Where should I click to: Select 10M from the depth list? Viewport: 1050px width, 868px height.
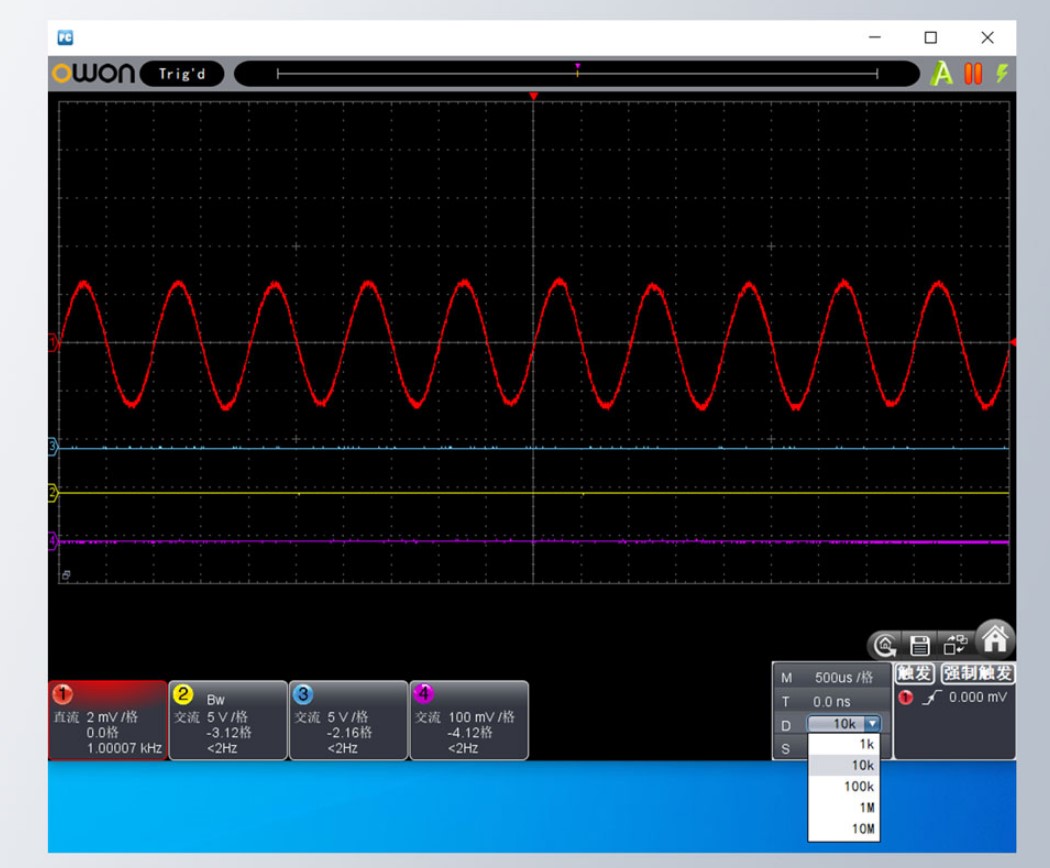tap(844, 828)
